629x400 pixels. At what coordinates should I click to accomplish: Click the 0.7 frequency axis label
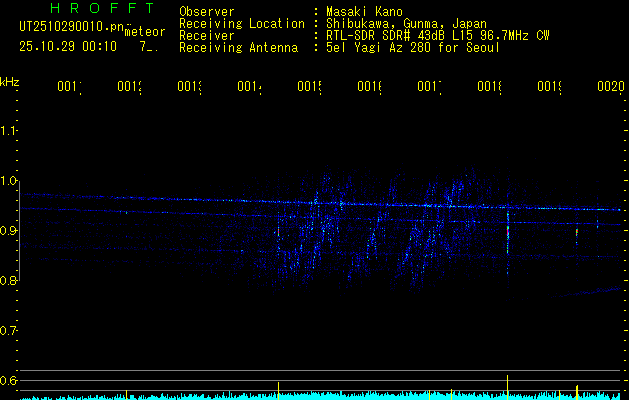tap(10, 330)
